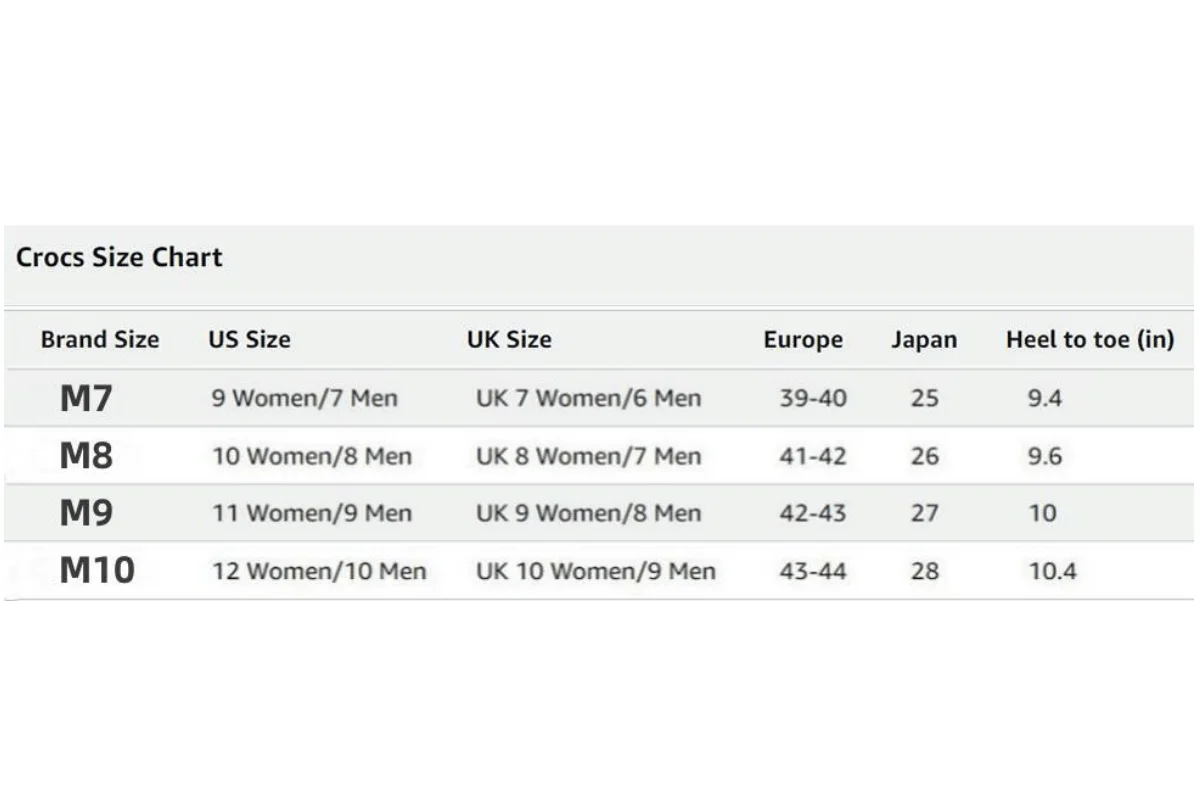Click the UK 8 Women/7 Men entry
The height and width of the screenshot is (800, 1200).
coord(588,457)
